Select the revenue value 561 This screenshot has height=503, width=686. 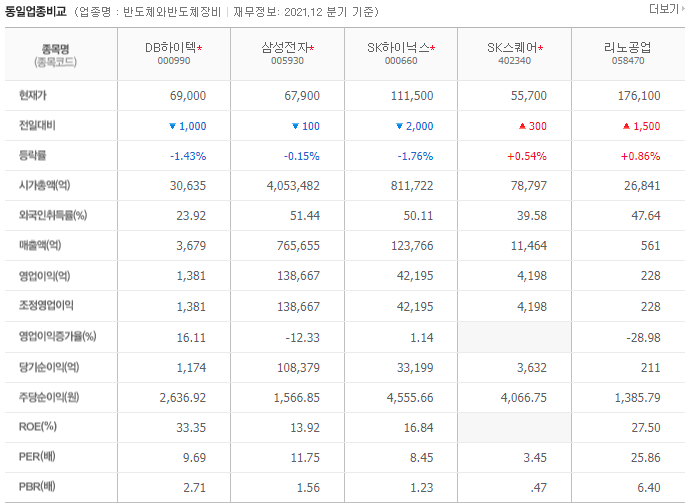[x=651, y=246]
